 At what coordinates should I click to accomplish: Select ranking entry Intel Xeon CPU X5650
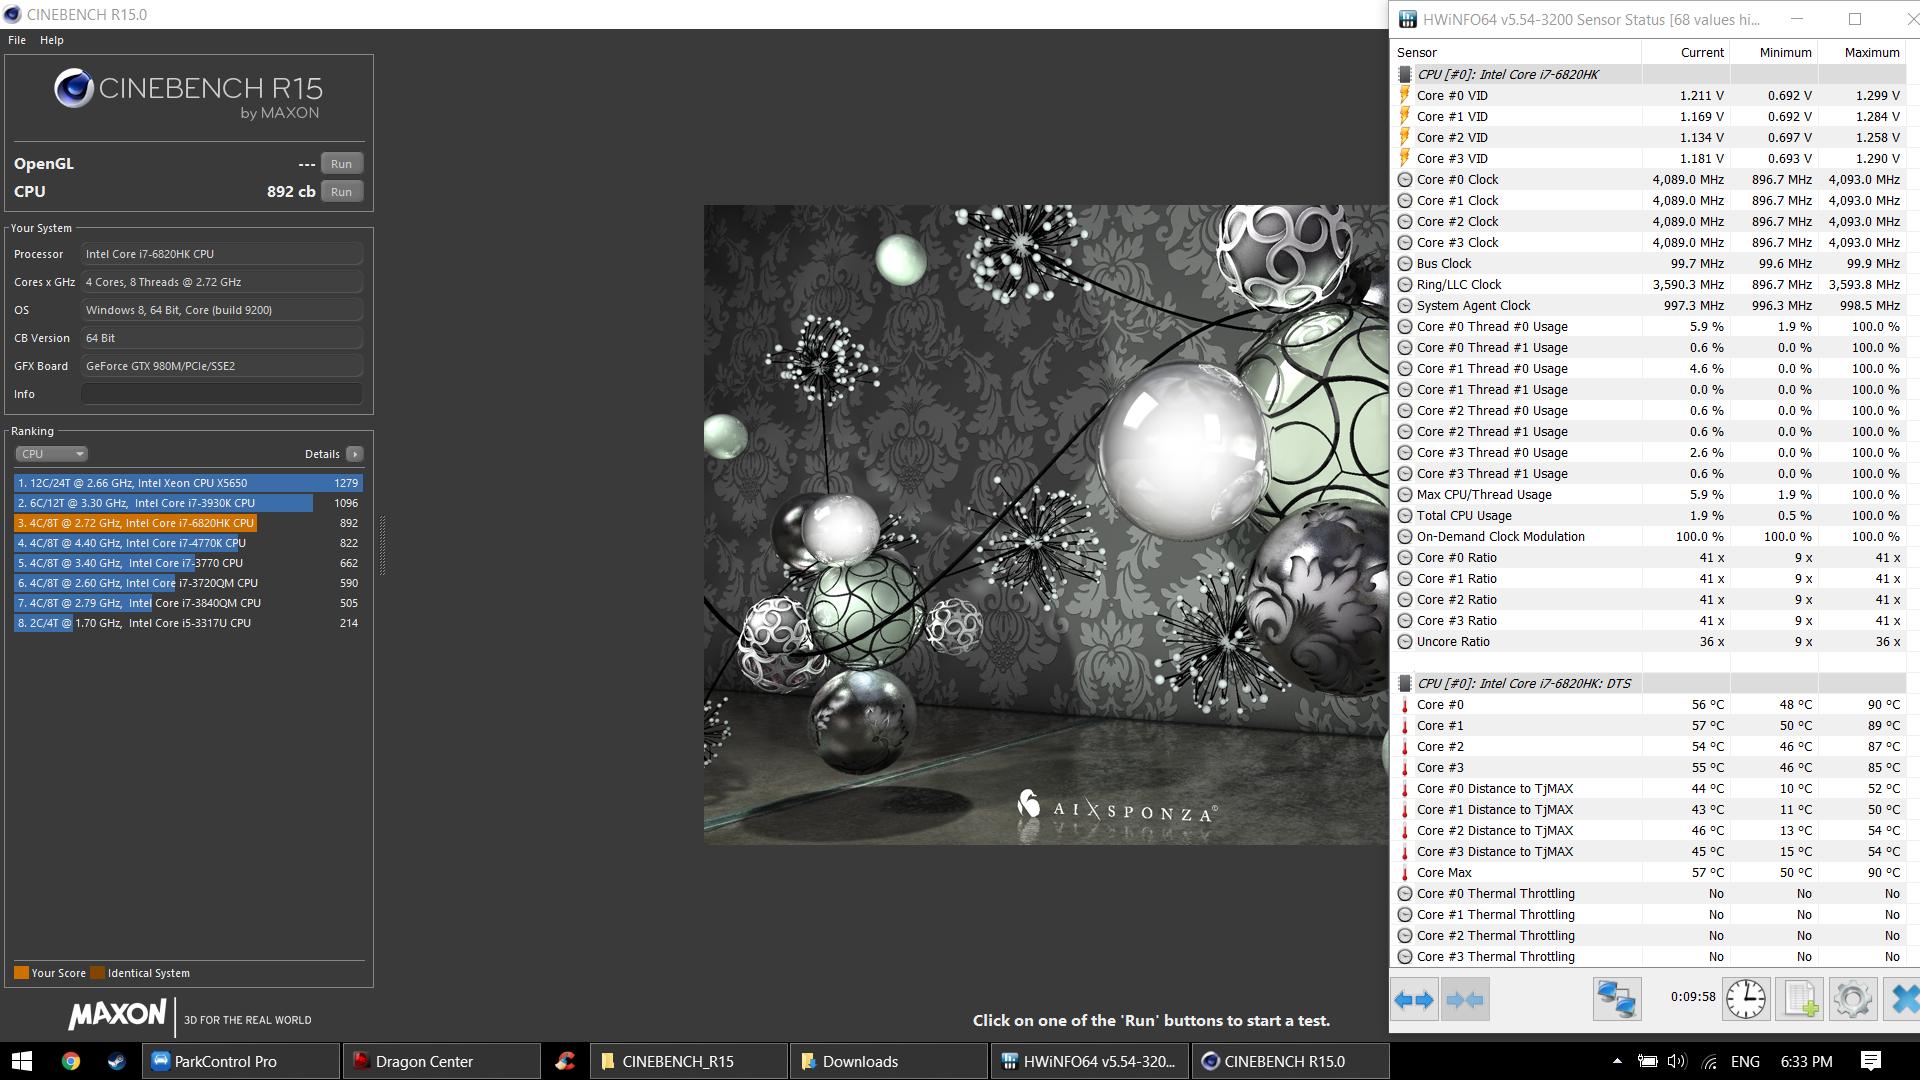[187, 483]
